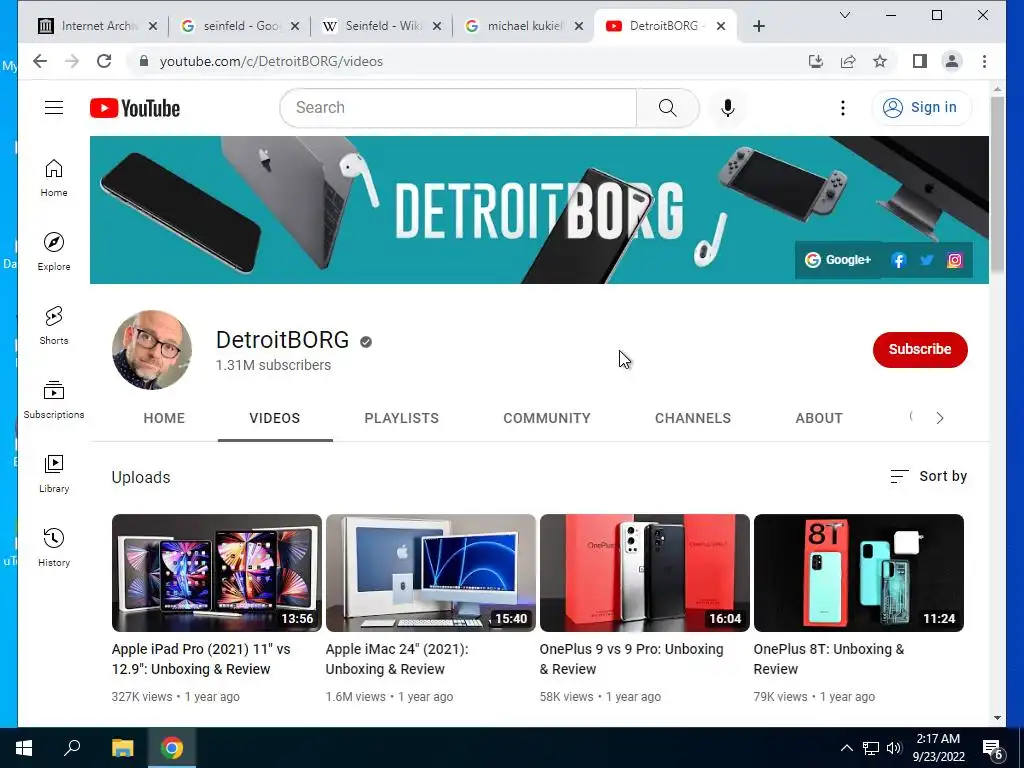Screen dimensions: 1024x768
Task: Open Windows Start menu
Action: pos(24,748)
